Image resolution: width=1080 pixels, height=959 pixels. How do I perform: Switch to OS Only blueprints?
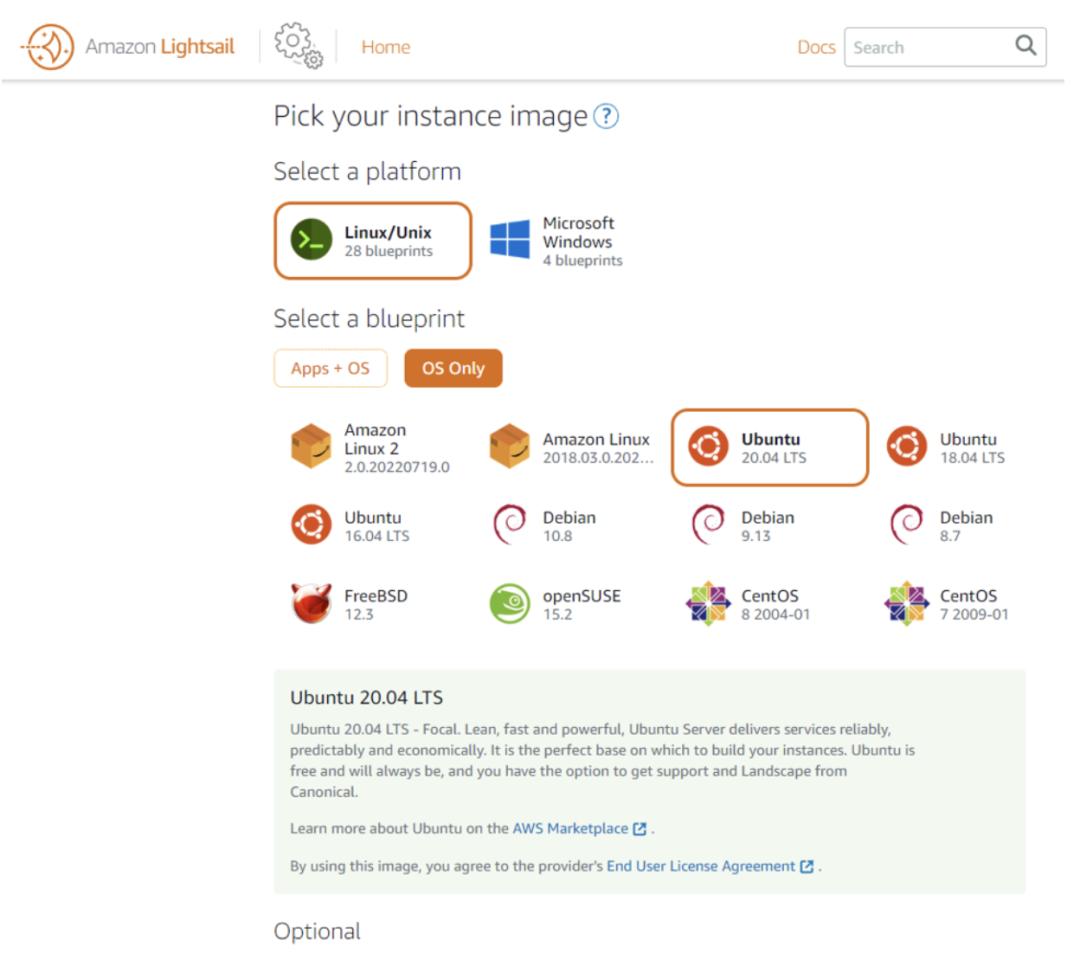(453, 369)
